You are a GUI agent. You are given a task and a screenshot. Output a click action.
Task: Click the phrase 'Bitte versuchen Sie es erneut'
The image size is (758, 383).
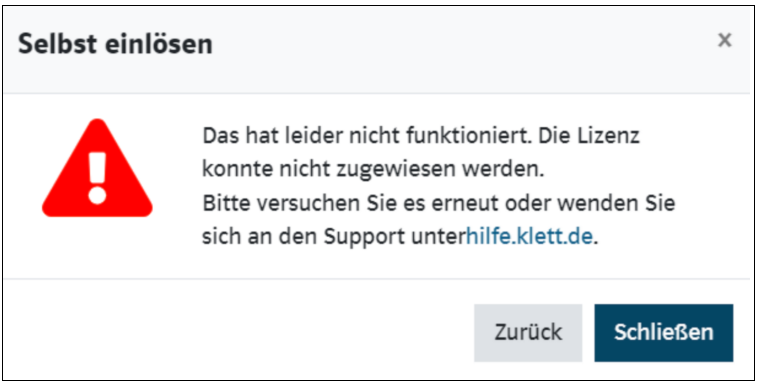tap(350, 203)
